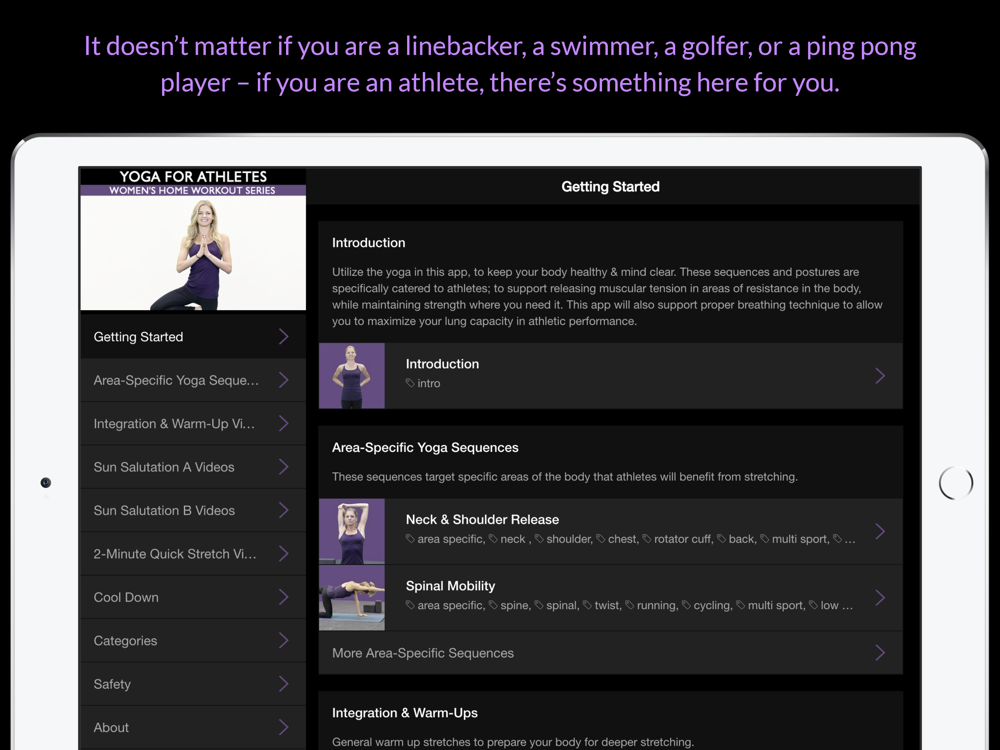
Task: Click chevron next to Getting Started
Action: tap(284, 337)
